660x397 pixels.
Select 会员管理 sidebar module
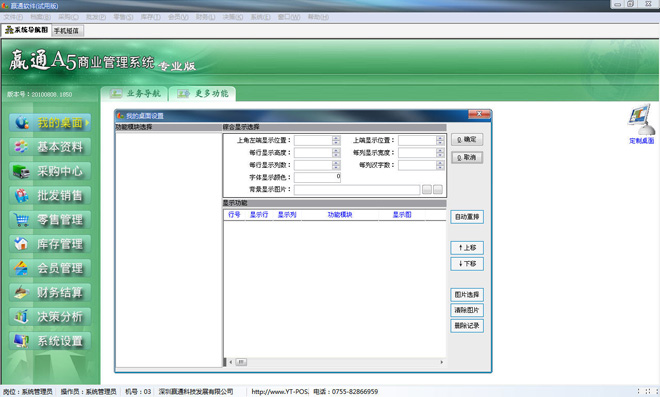[x=50, y=268]
